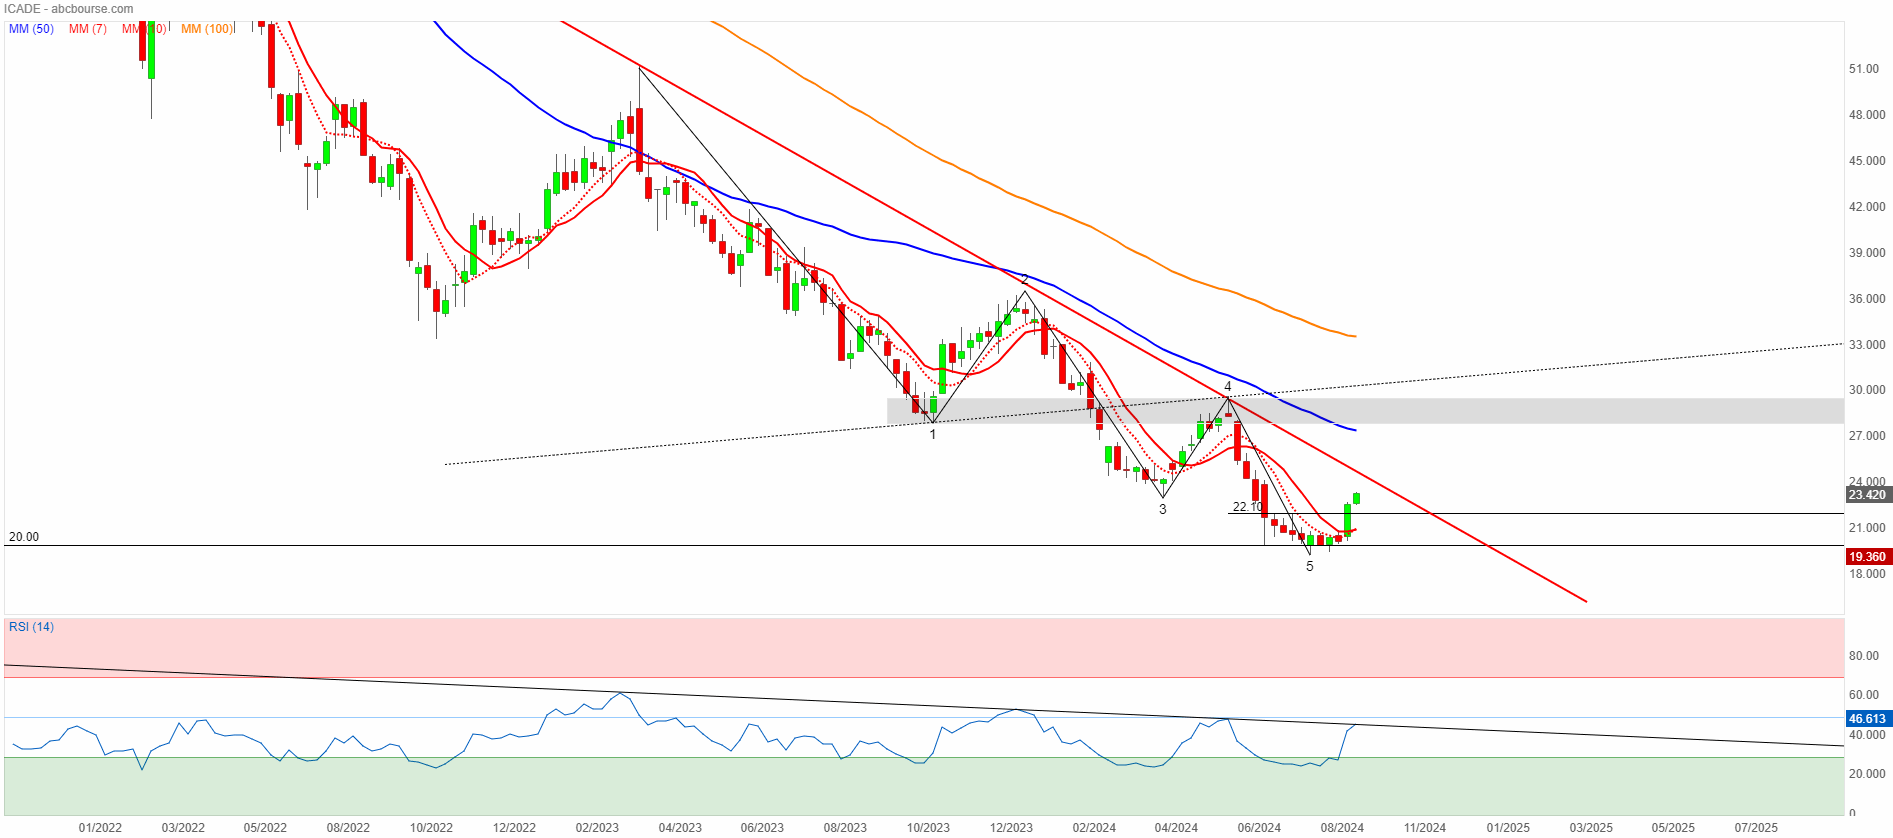Click the 11/2024 date axis label
The height and width of the screenshot is (838, 1893).
1425,828
